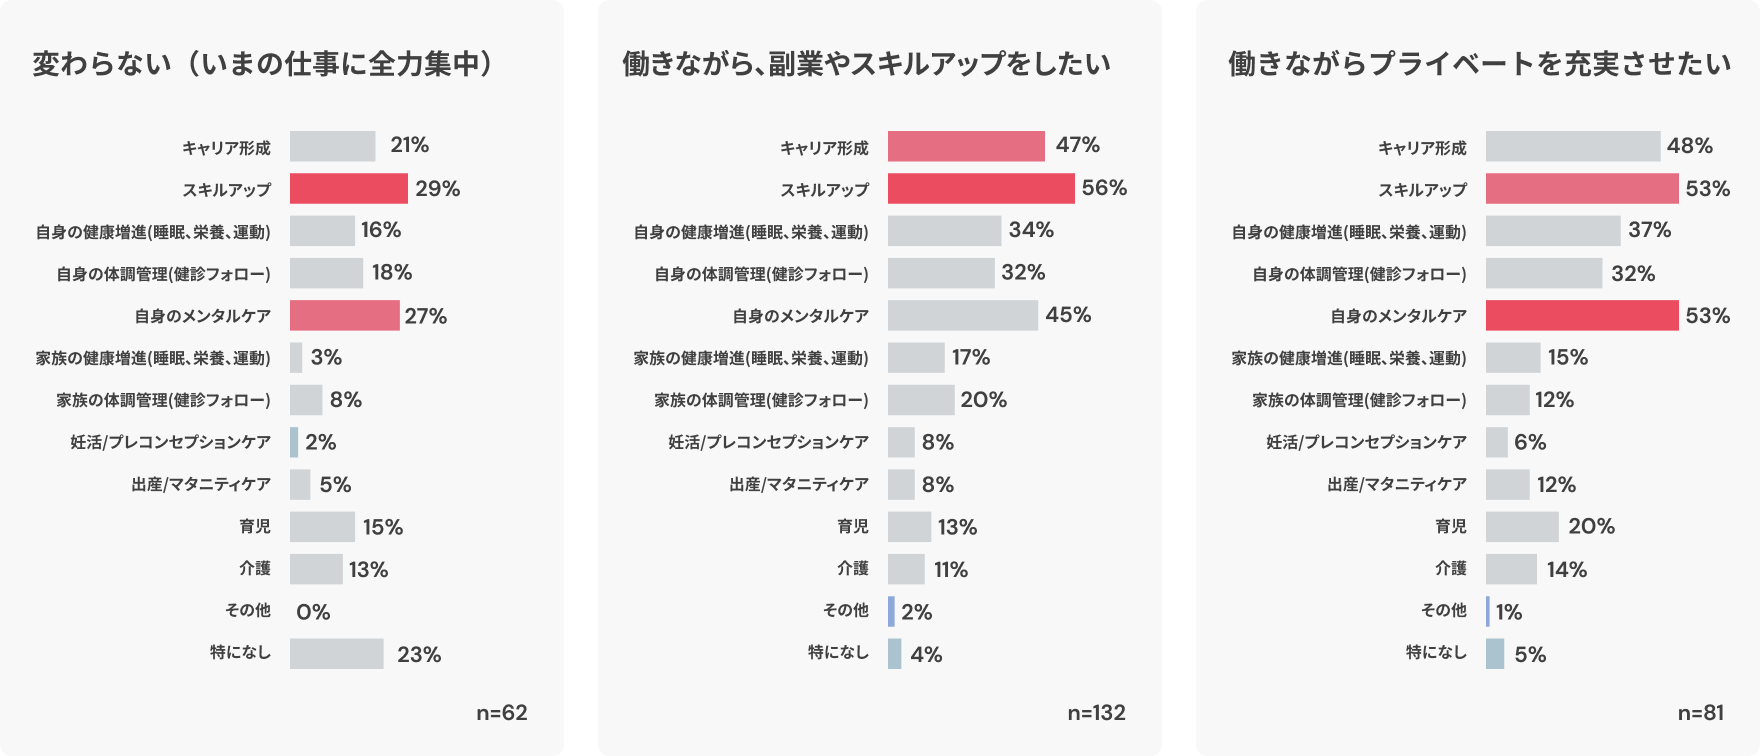The image size is (1760, 756).
Task: Click the pink 47% キャリア形成 bar
Action: [966, 146]
